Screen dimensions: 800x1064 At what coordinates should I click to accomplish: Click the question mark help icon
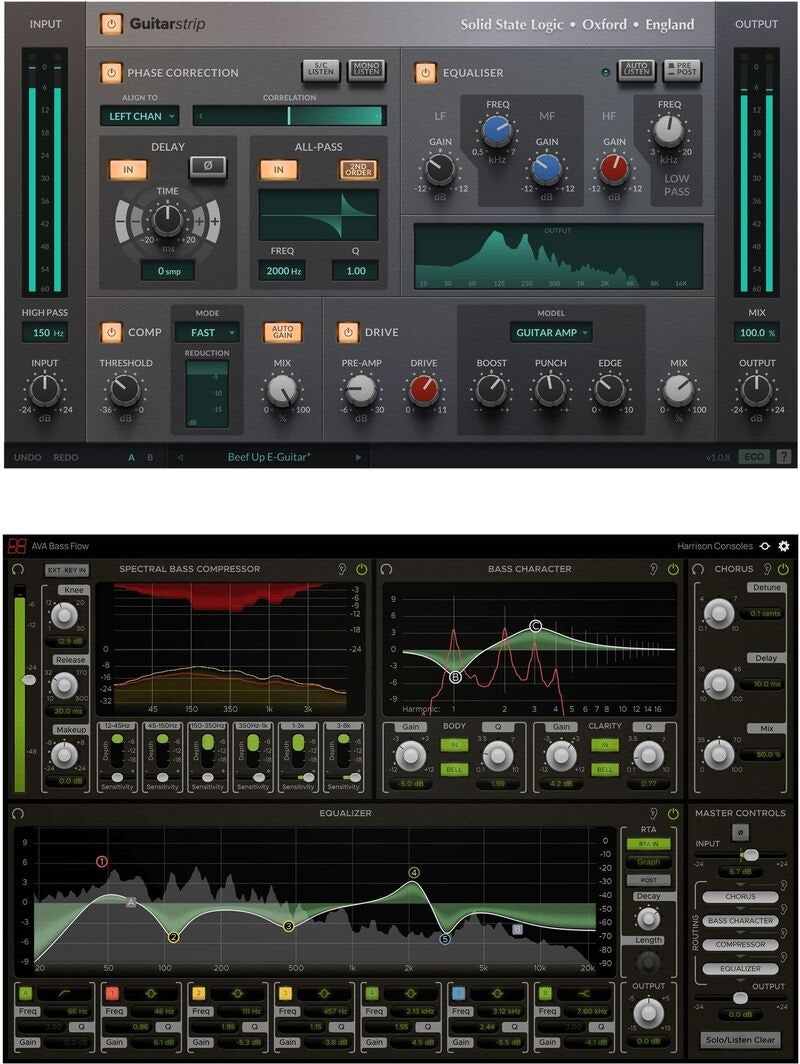click(x=783, y=457)
